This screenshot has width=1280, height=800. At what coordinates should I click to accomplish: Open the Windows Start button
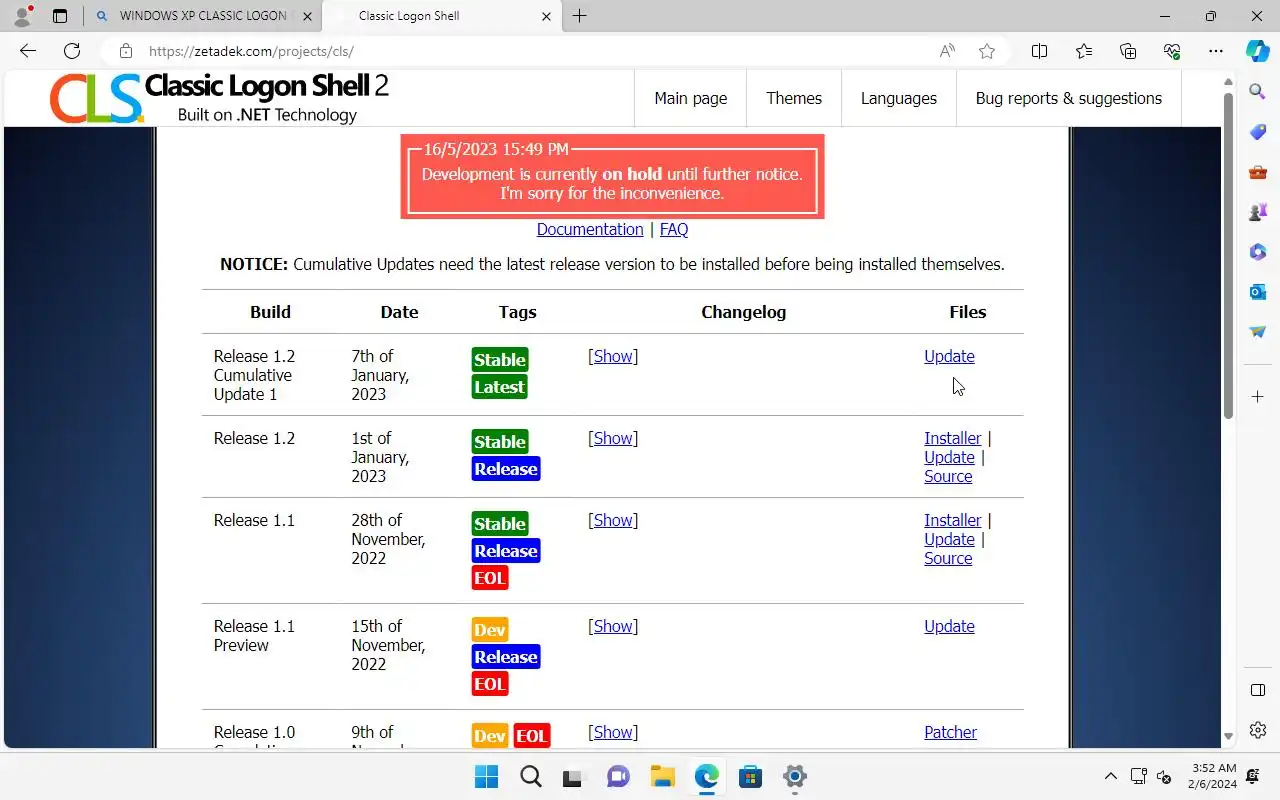tap(486, 776)
